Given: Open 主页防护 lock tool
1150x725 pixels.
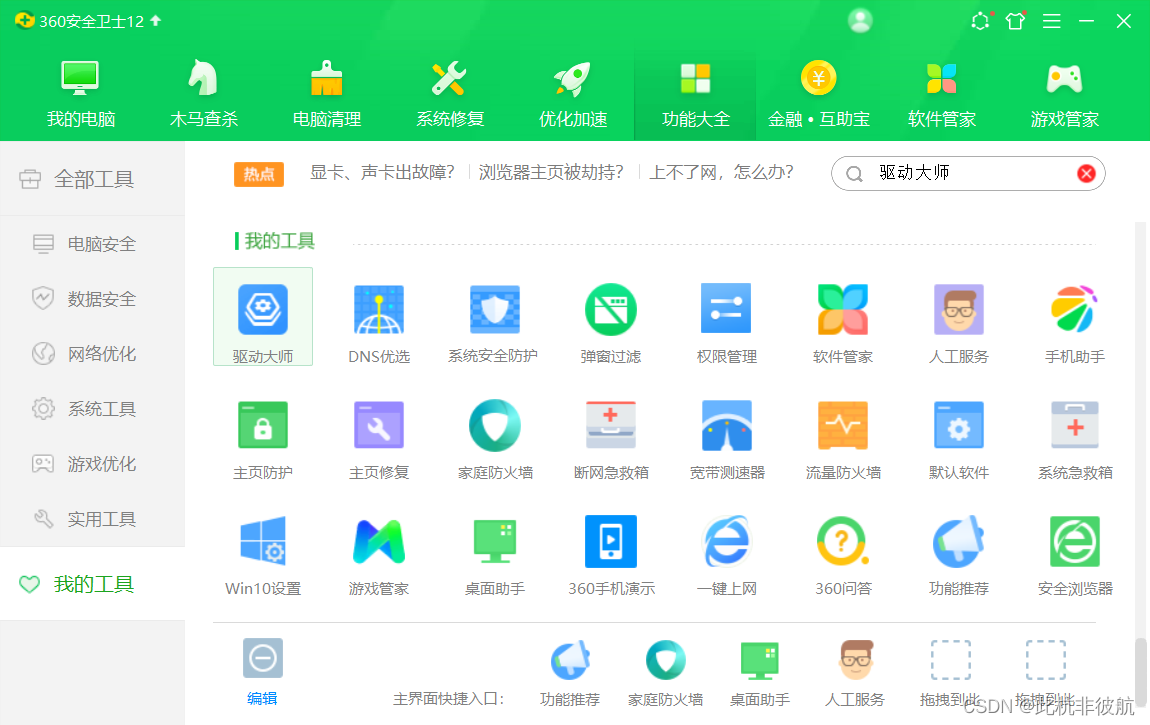Looking at the screenshot, I should pos(263,440).
